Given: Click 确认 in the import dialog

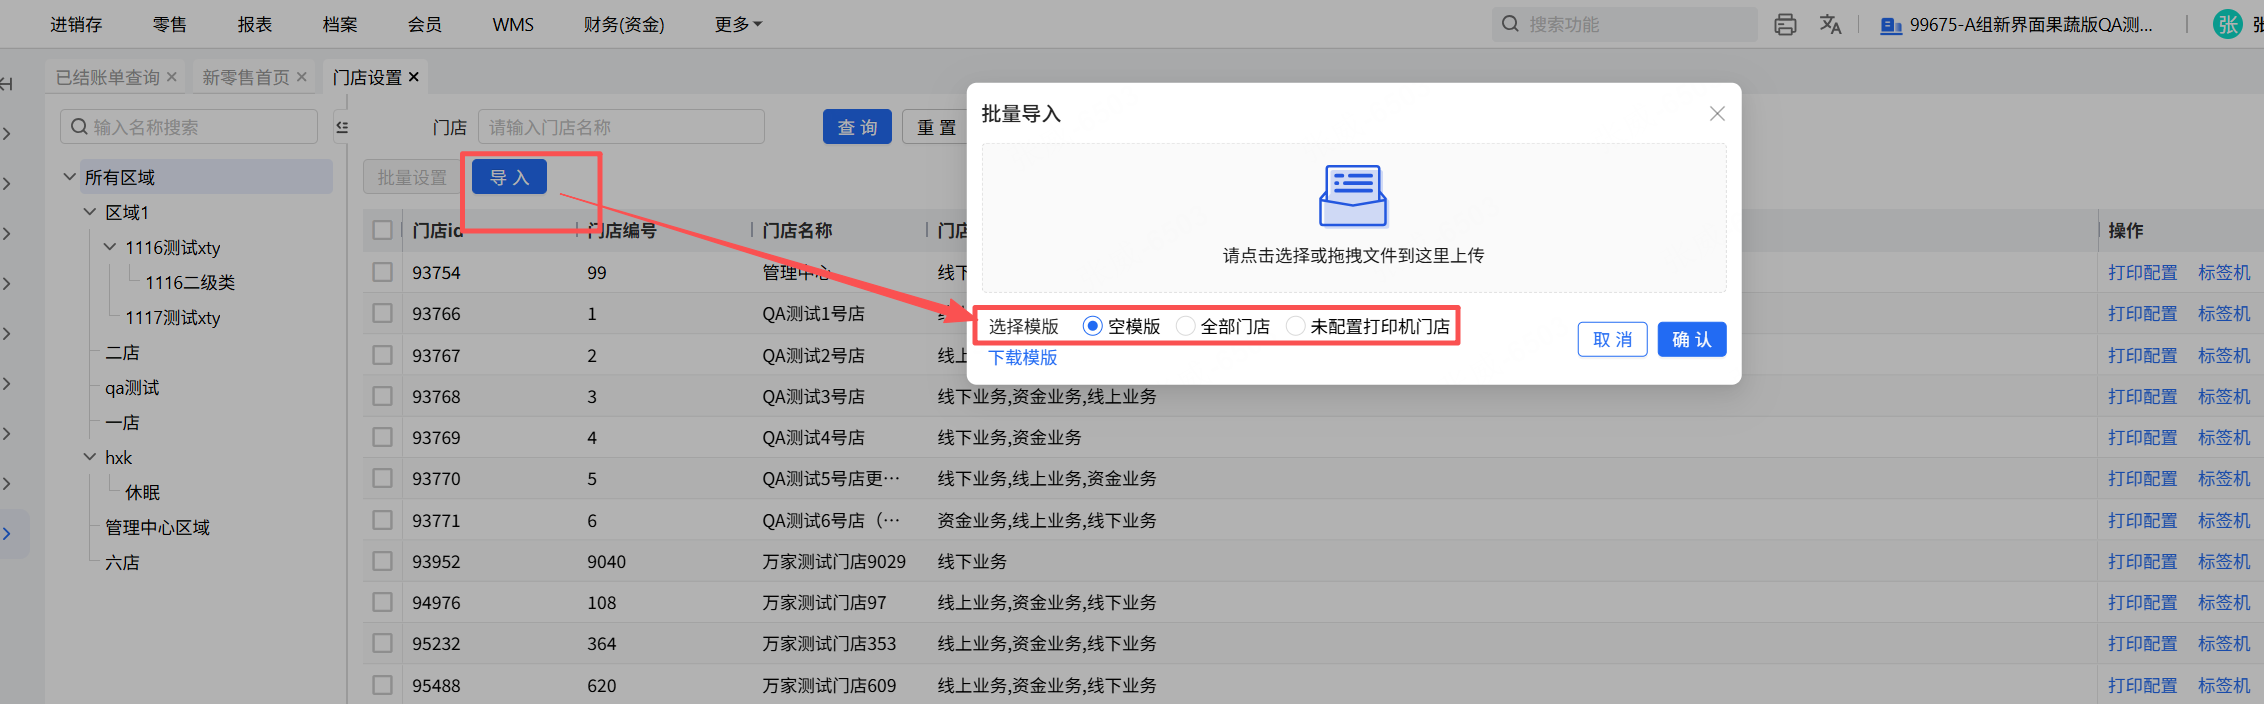Looking at the screenshot, I should pyautogui.click(x=1692, y=339).
